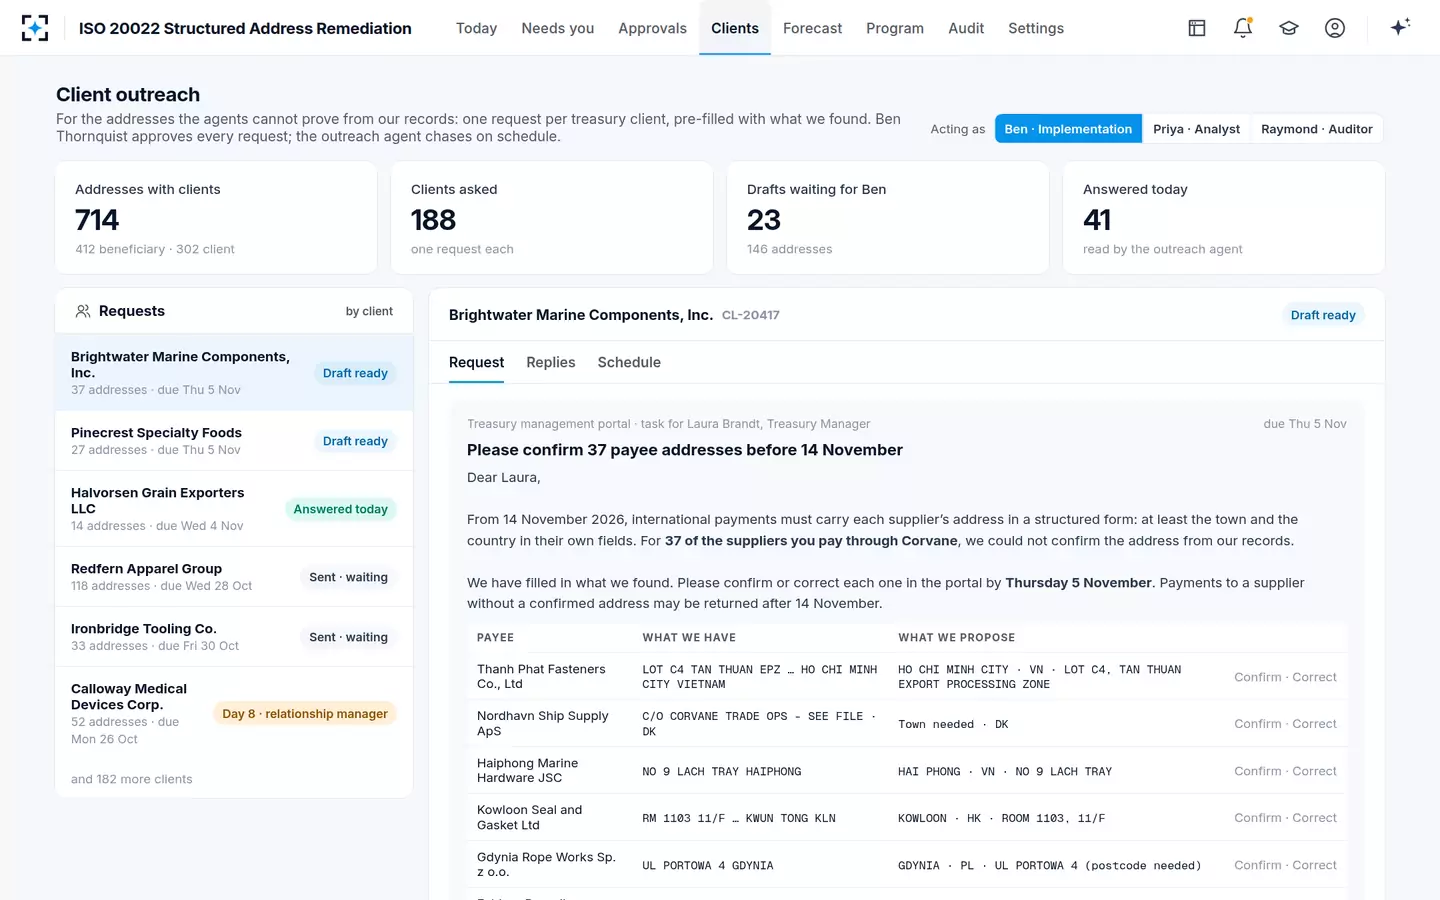Click the Clients asked stat card
Viewport: 1440px width, 900px height.
(552, 218)
